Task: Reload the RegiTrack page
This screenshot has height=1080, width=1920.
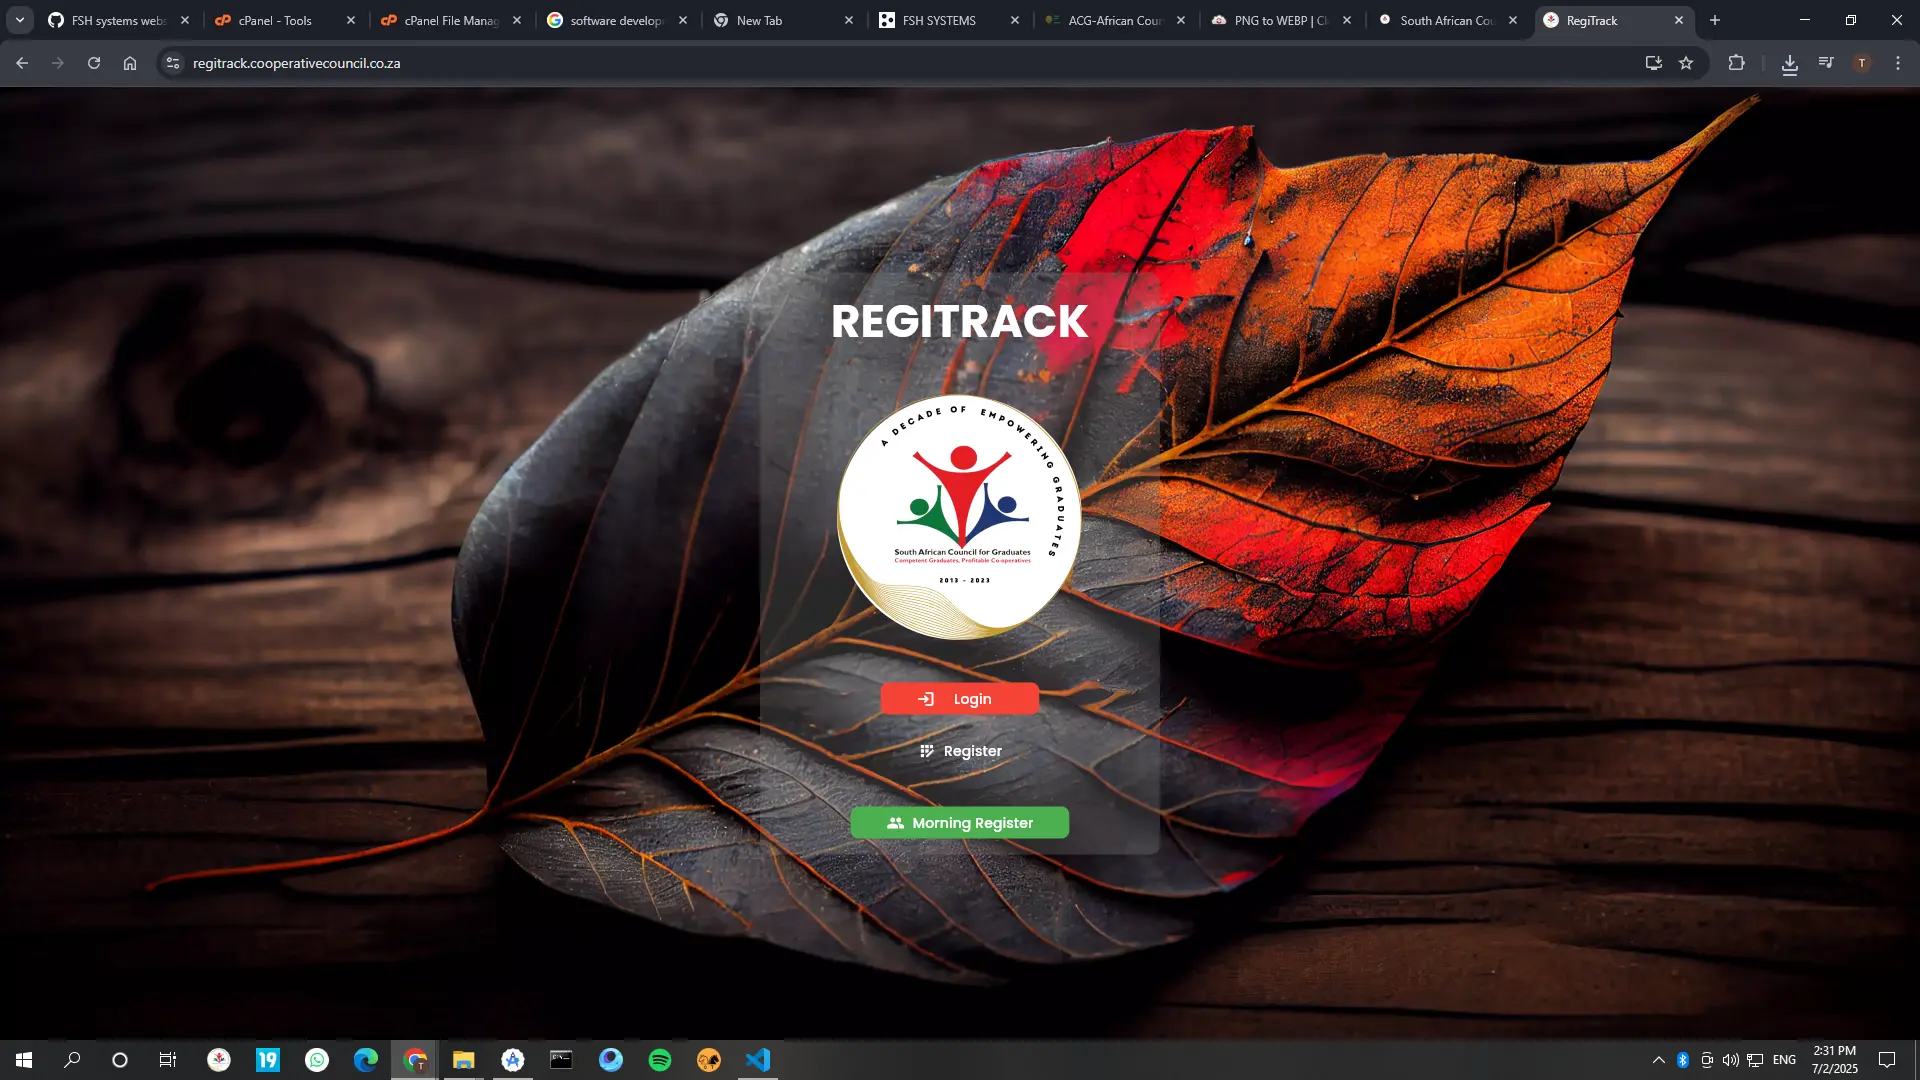Action: point(94,63)
